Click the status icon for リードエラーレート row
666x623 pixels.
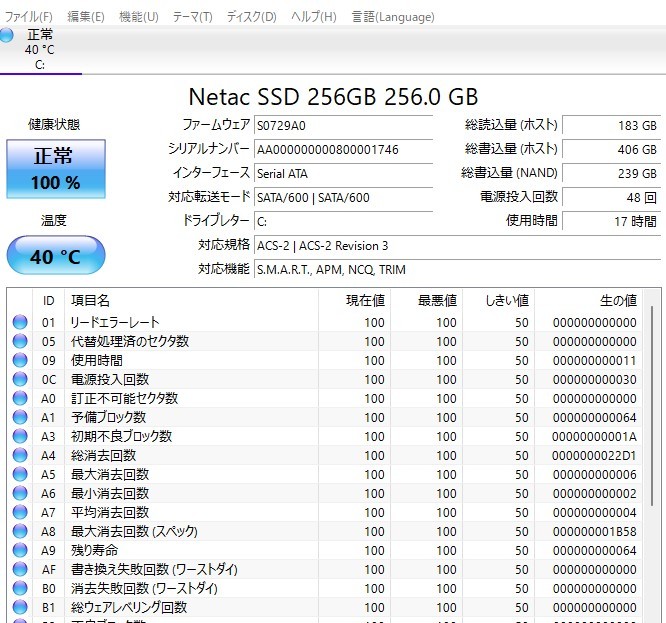tap(19, 323)
